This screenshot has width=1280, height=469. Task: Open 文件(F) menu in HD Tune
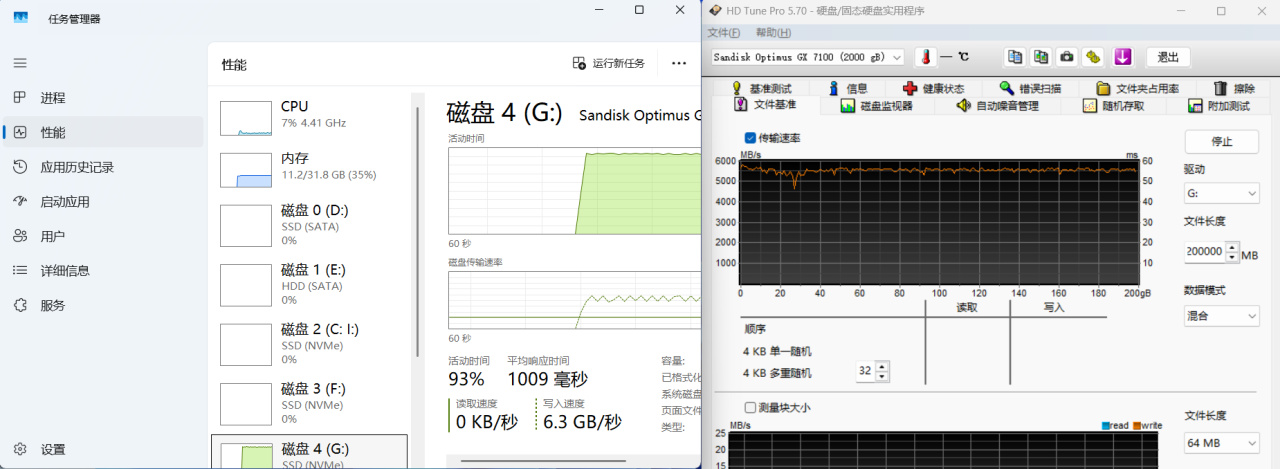pos(723,33)
